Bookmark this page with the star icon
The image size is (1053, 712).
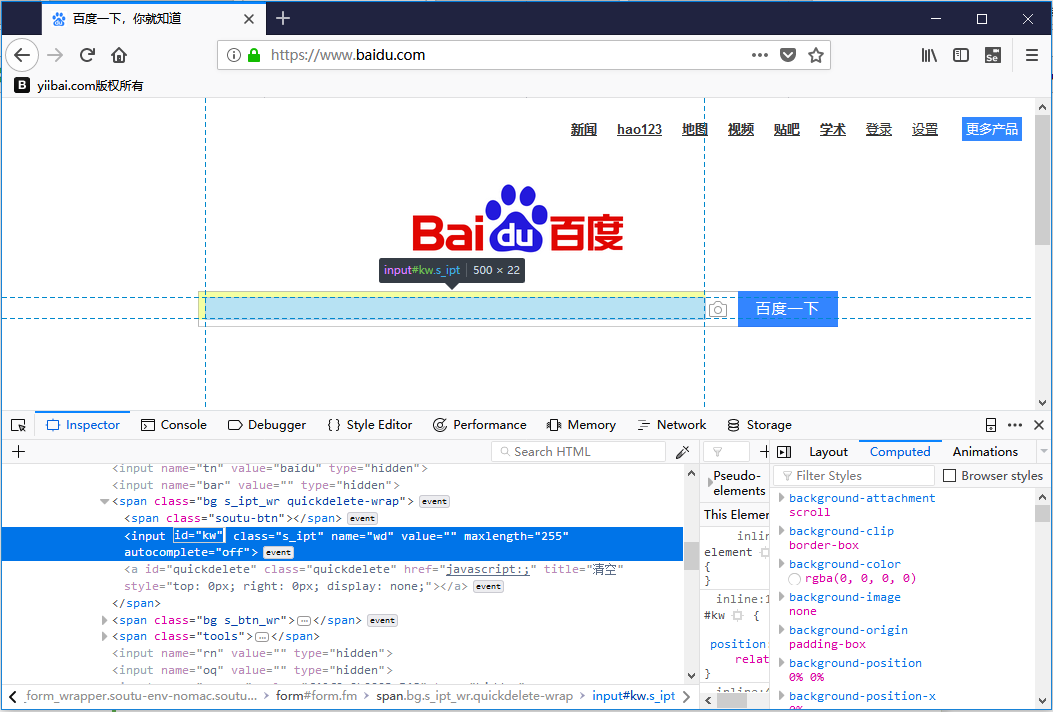816,55
